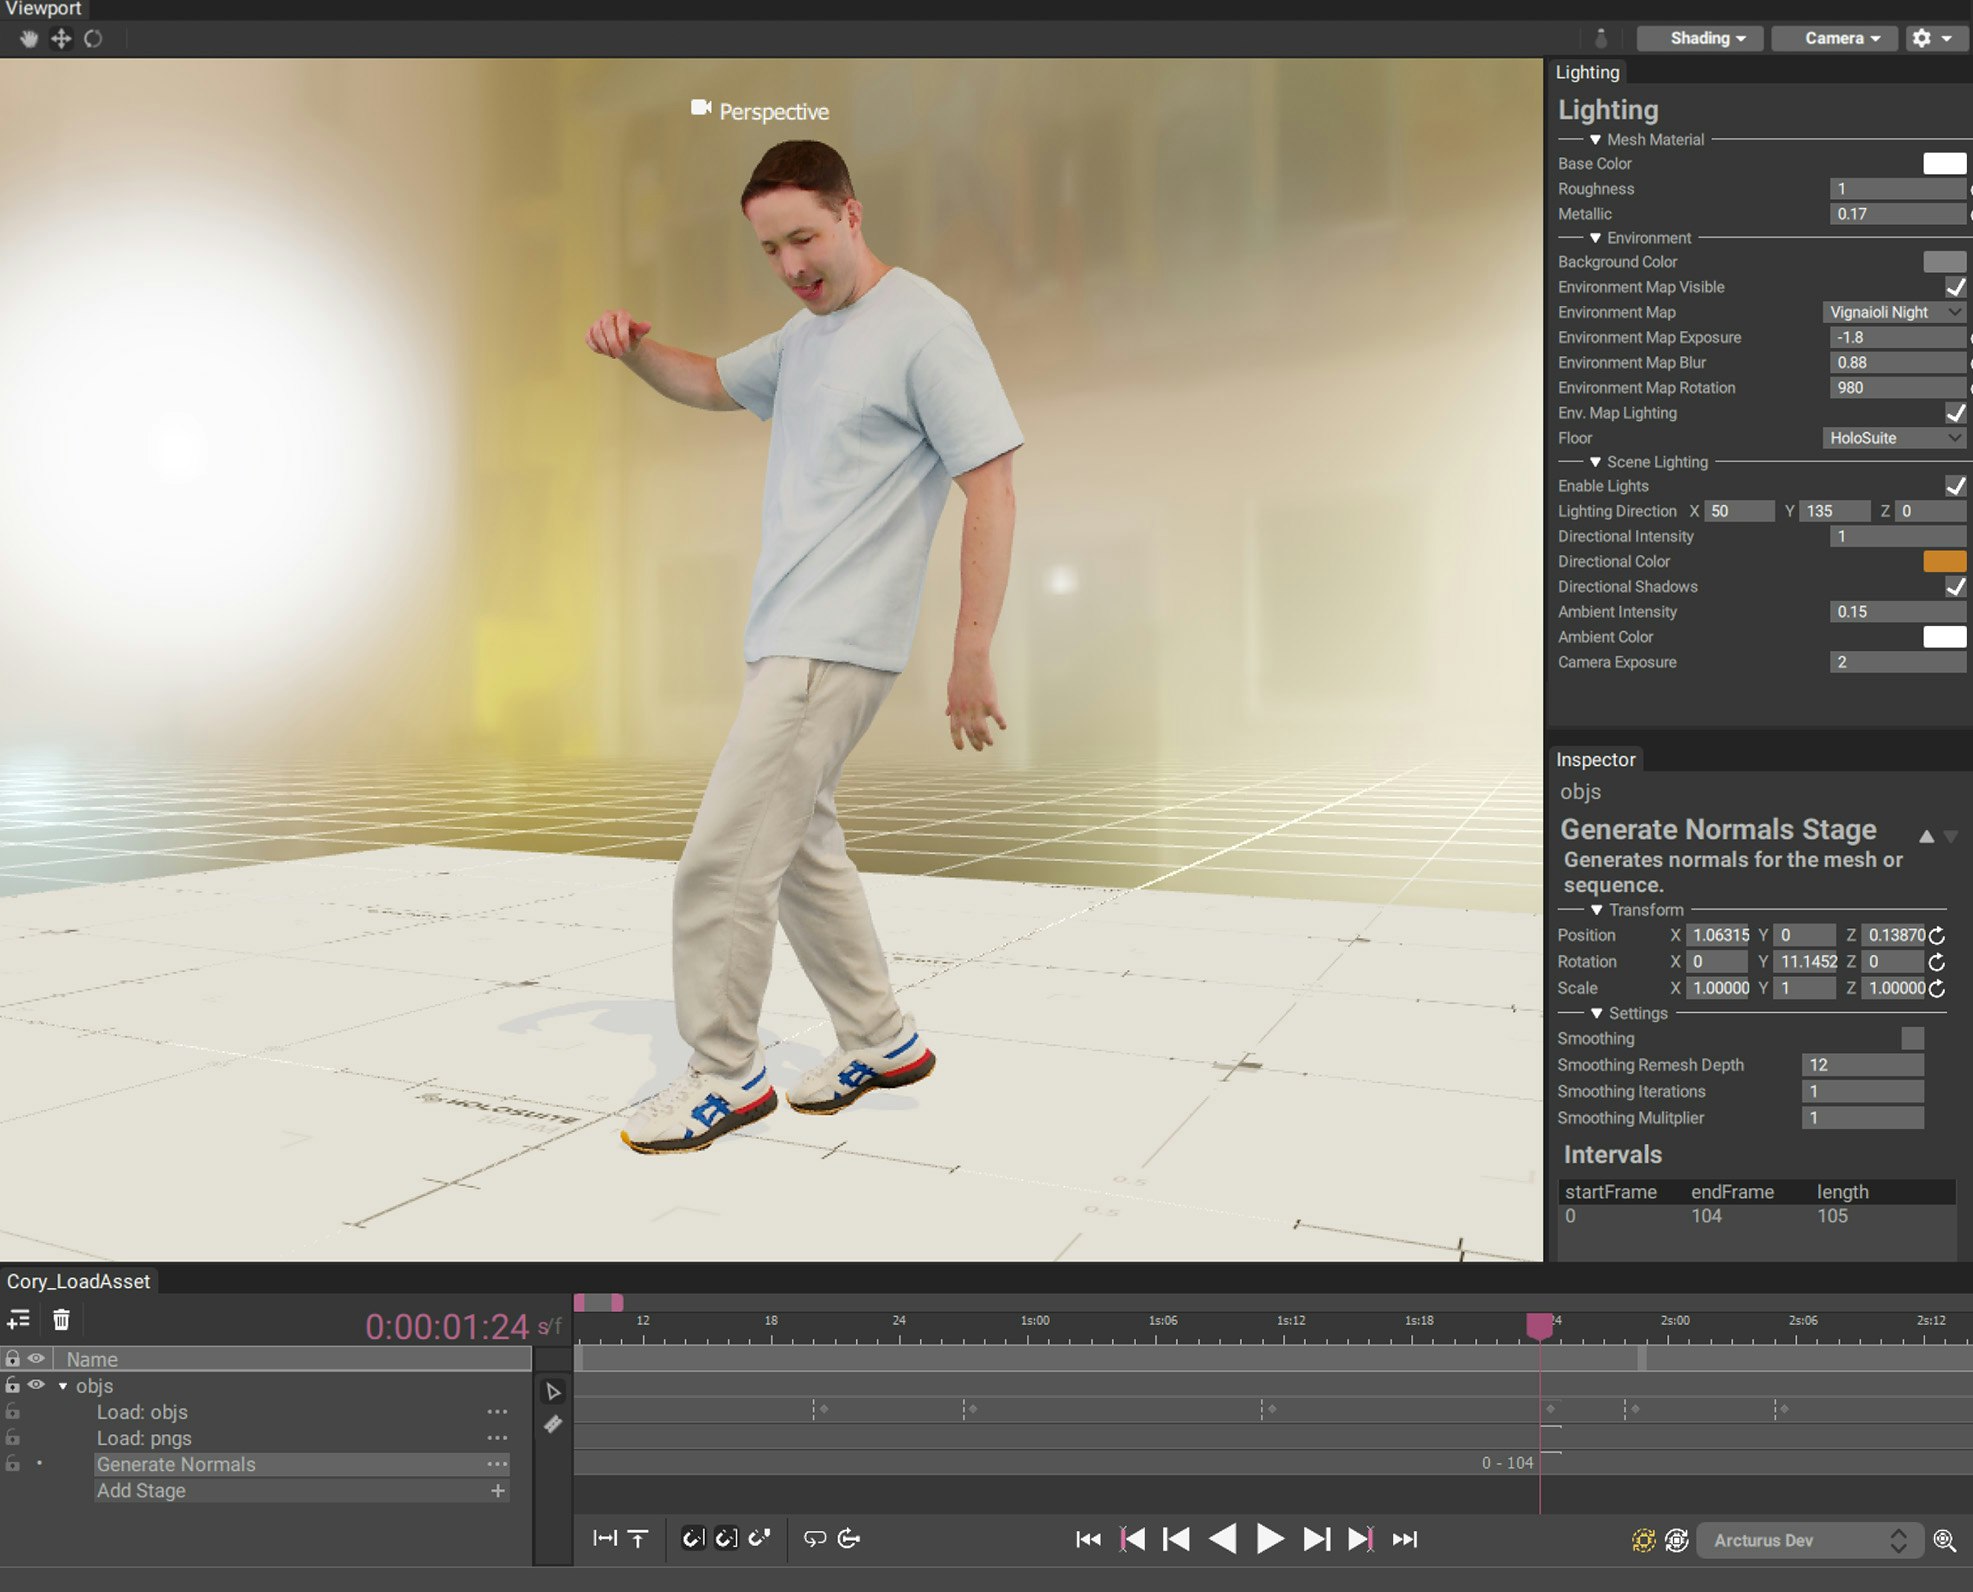Open the Environment Map Vignaioli Night dropdown

(x=1894, y=312)
